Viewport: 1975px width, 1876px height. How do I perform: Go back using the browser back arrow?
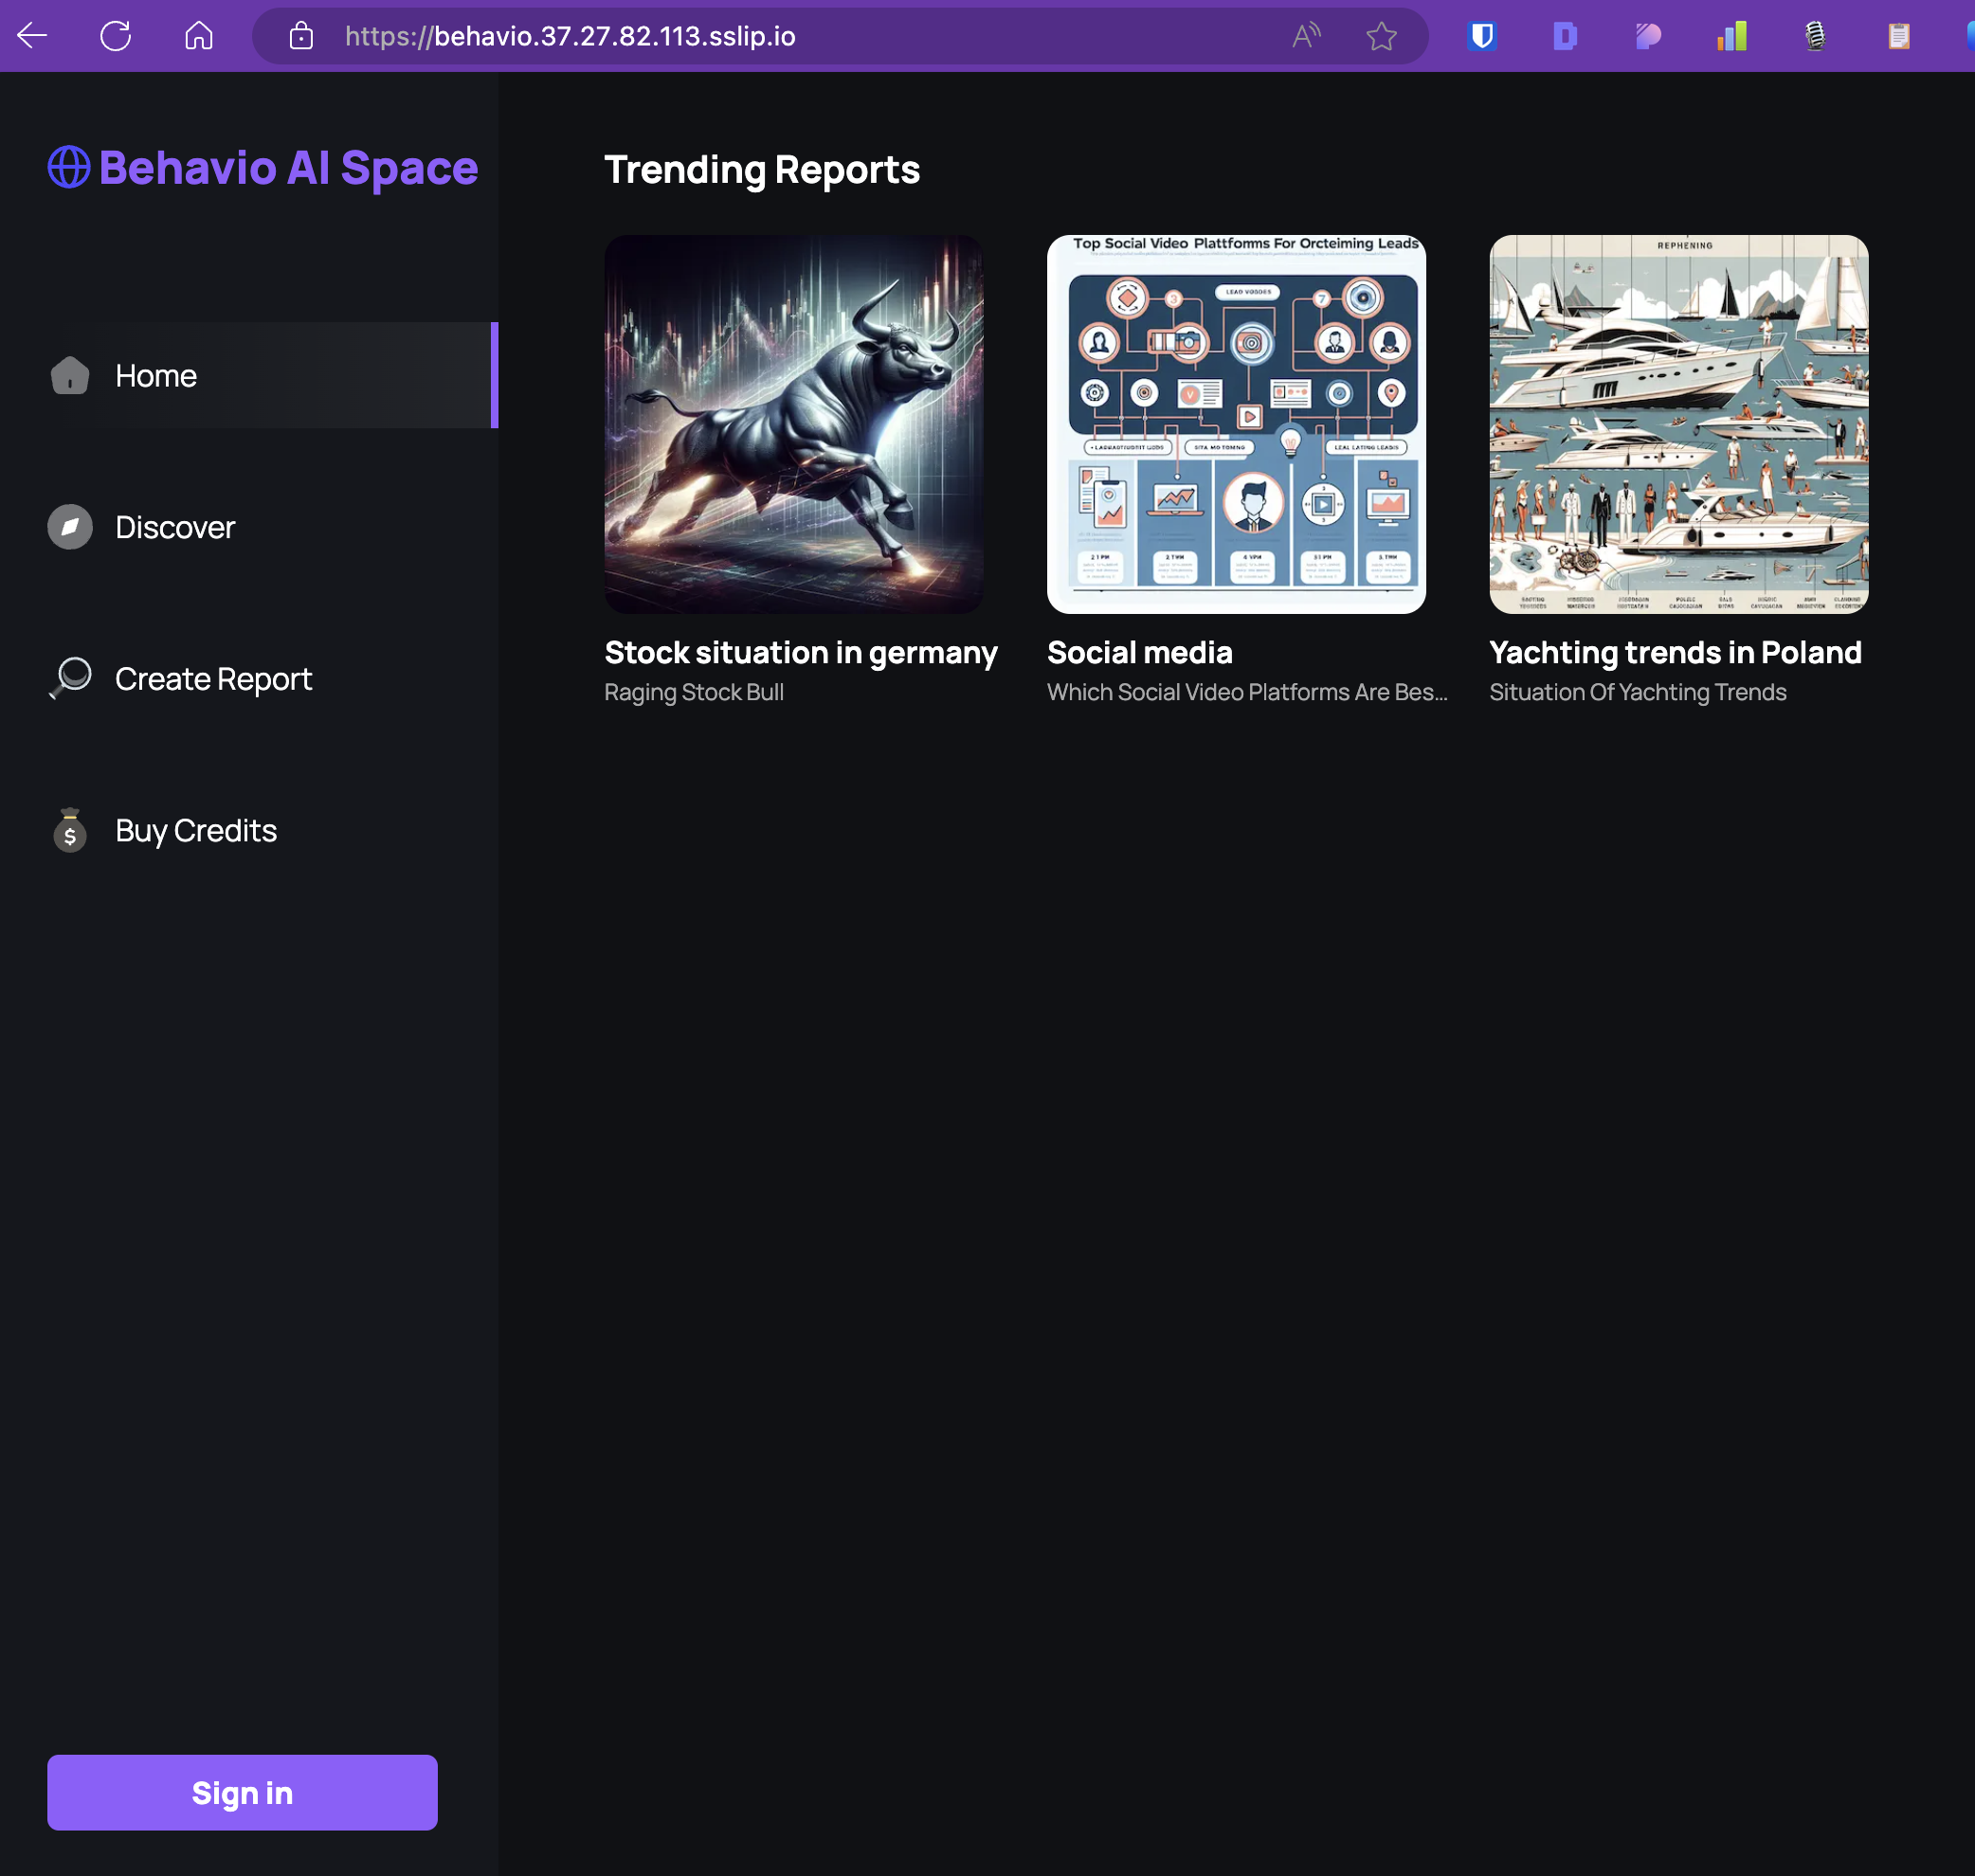pos(33,36)
